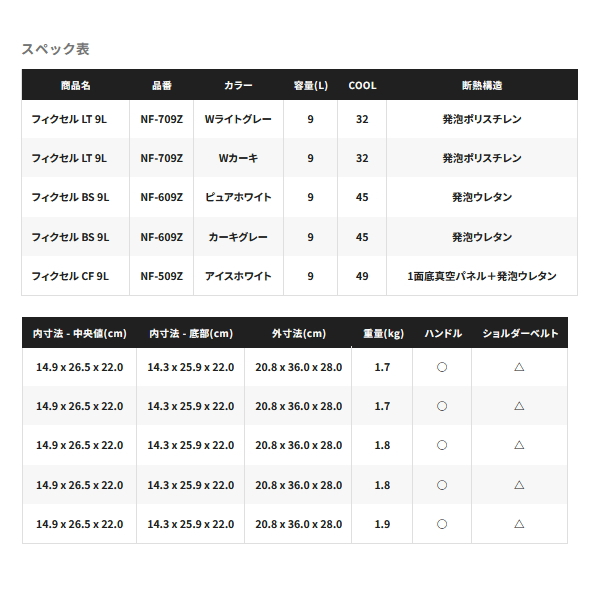The width and height of the screenshot is (600, 600).
Task: Click the カラー column header
Action: point(238,85)
